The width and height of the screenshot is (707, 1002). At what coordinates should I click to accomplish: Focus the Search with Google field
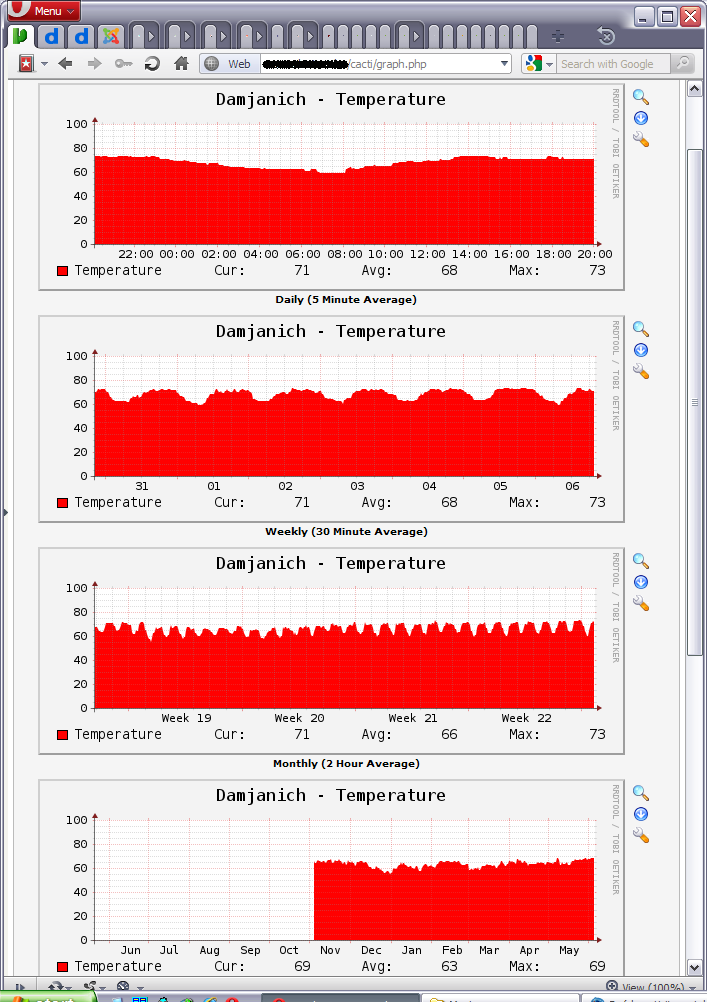614,64
